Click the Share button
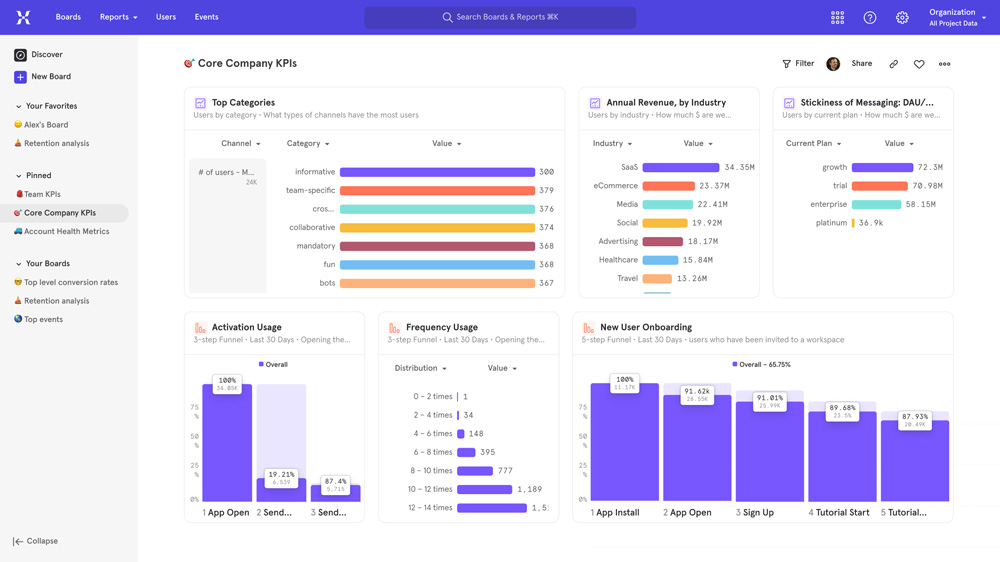 tap(861, 64)
